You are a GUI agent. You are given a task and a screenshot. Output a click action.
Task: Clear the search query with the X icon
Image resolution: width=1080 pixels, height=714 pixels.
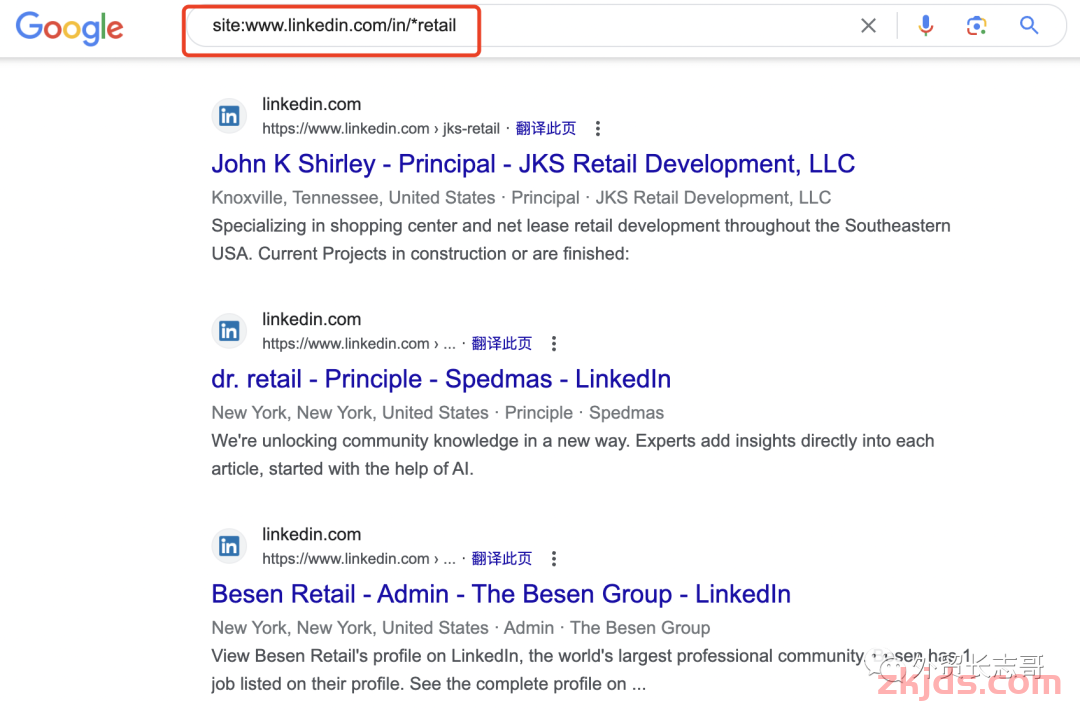[x=869, y=26]
